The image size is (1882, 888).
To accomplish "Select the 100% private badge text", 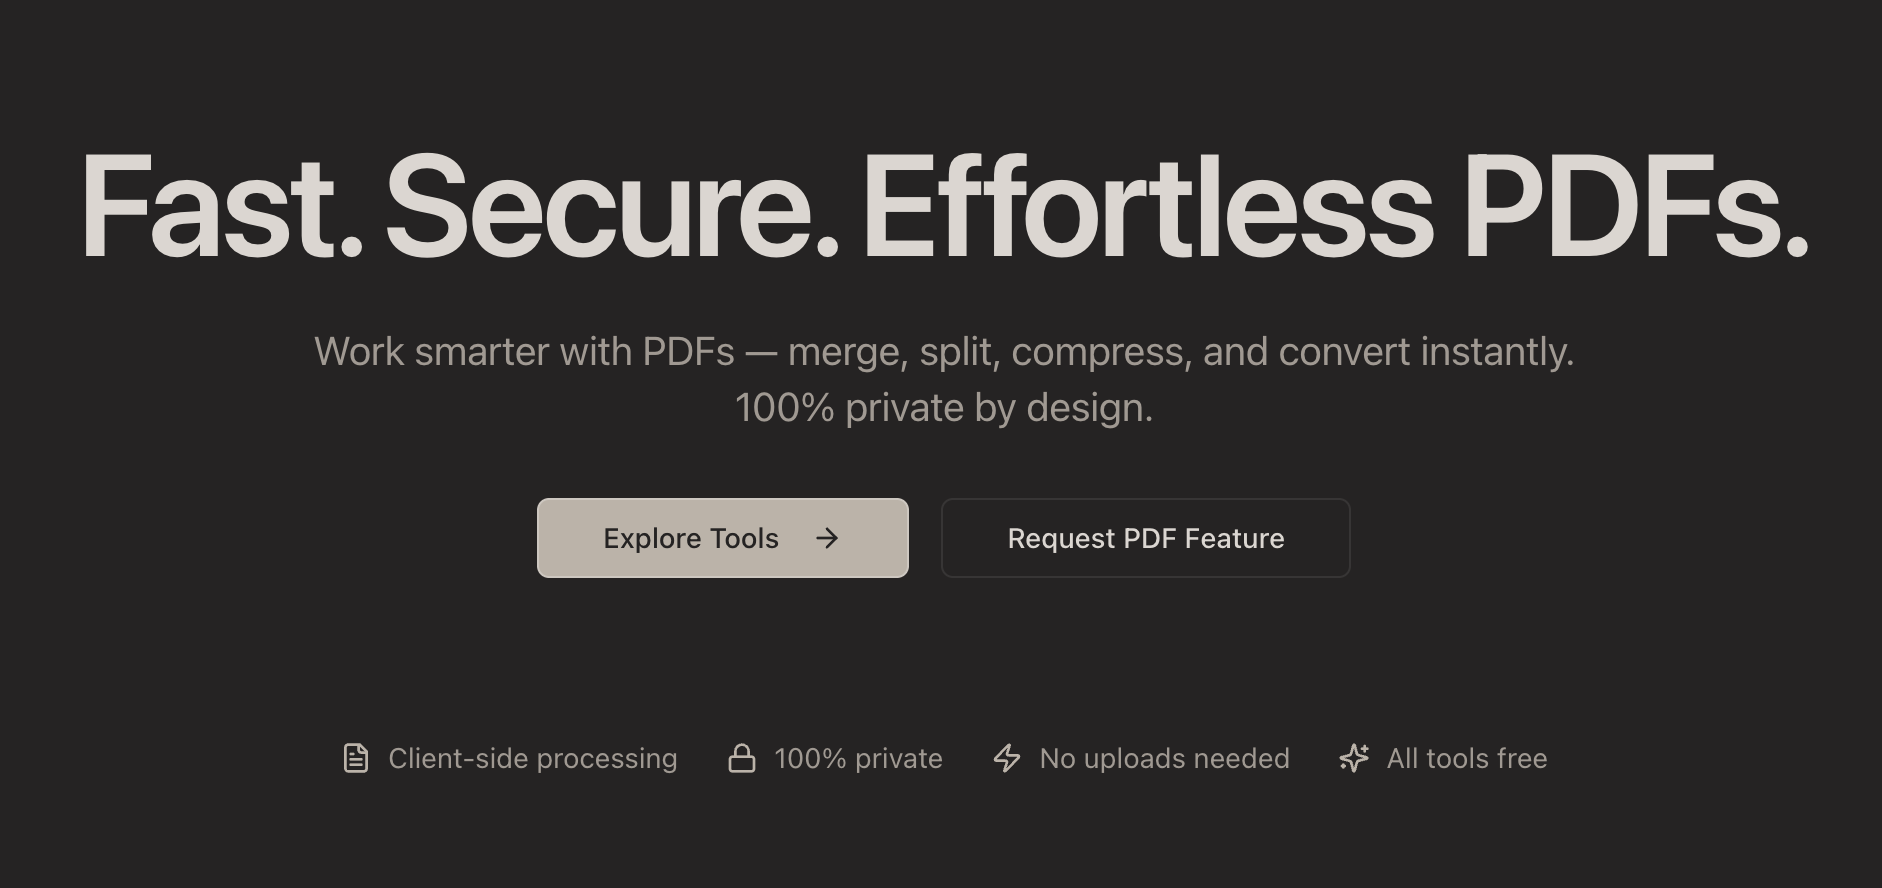I will [857, 758].
